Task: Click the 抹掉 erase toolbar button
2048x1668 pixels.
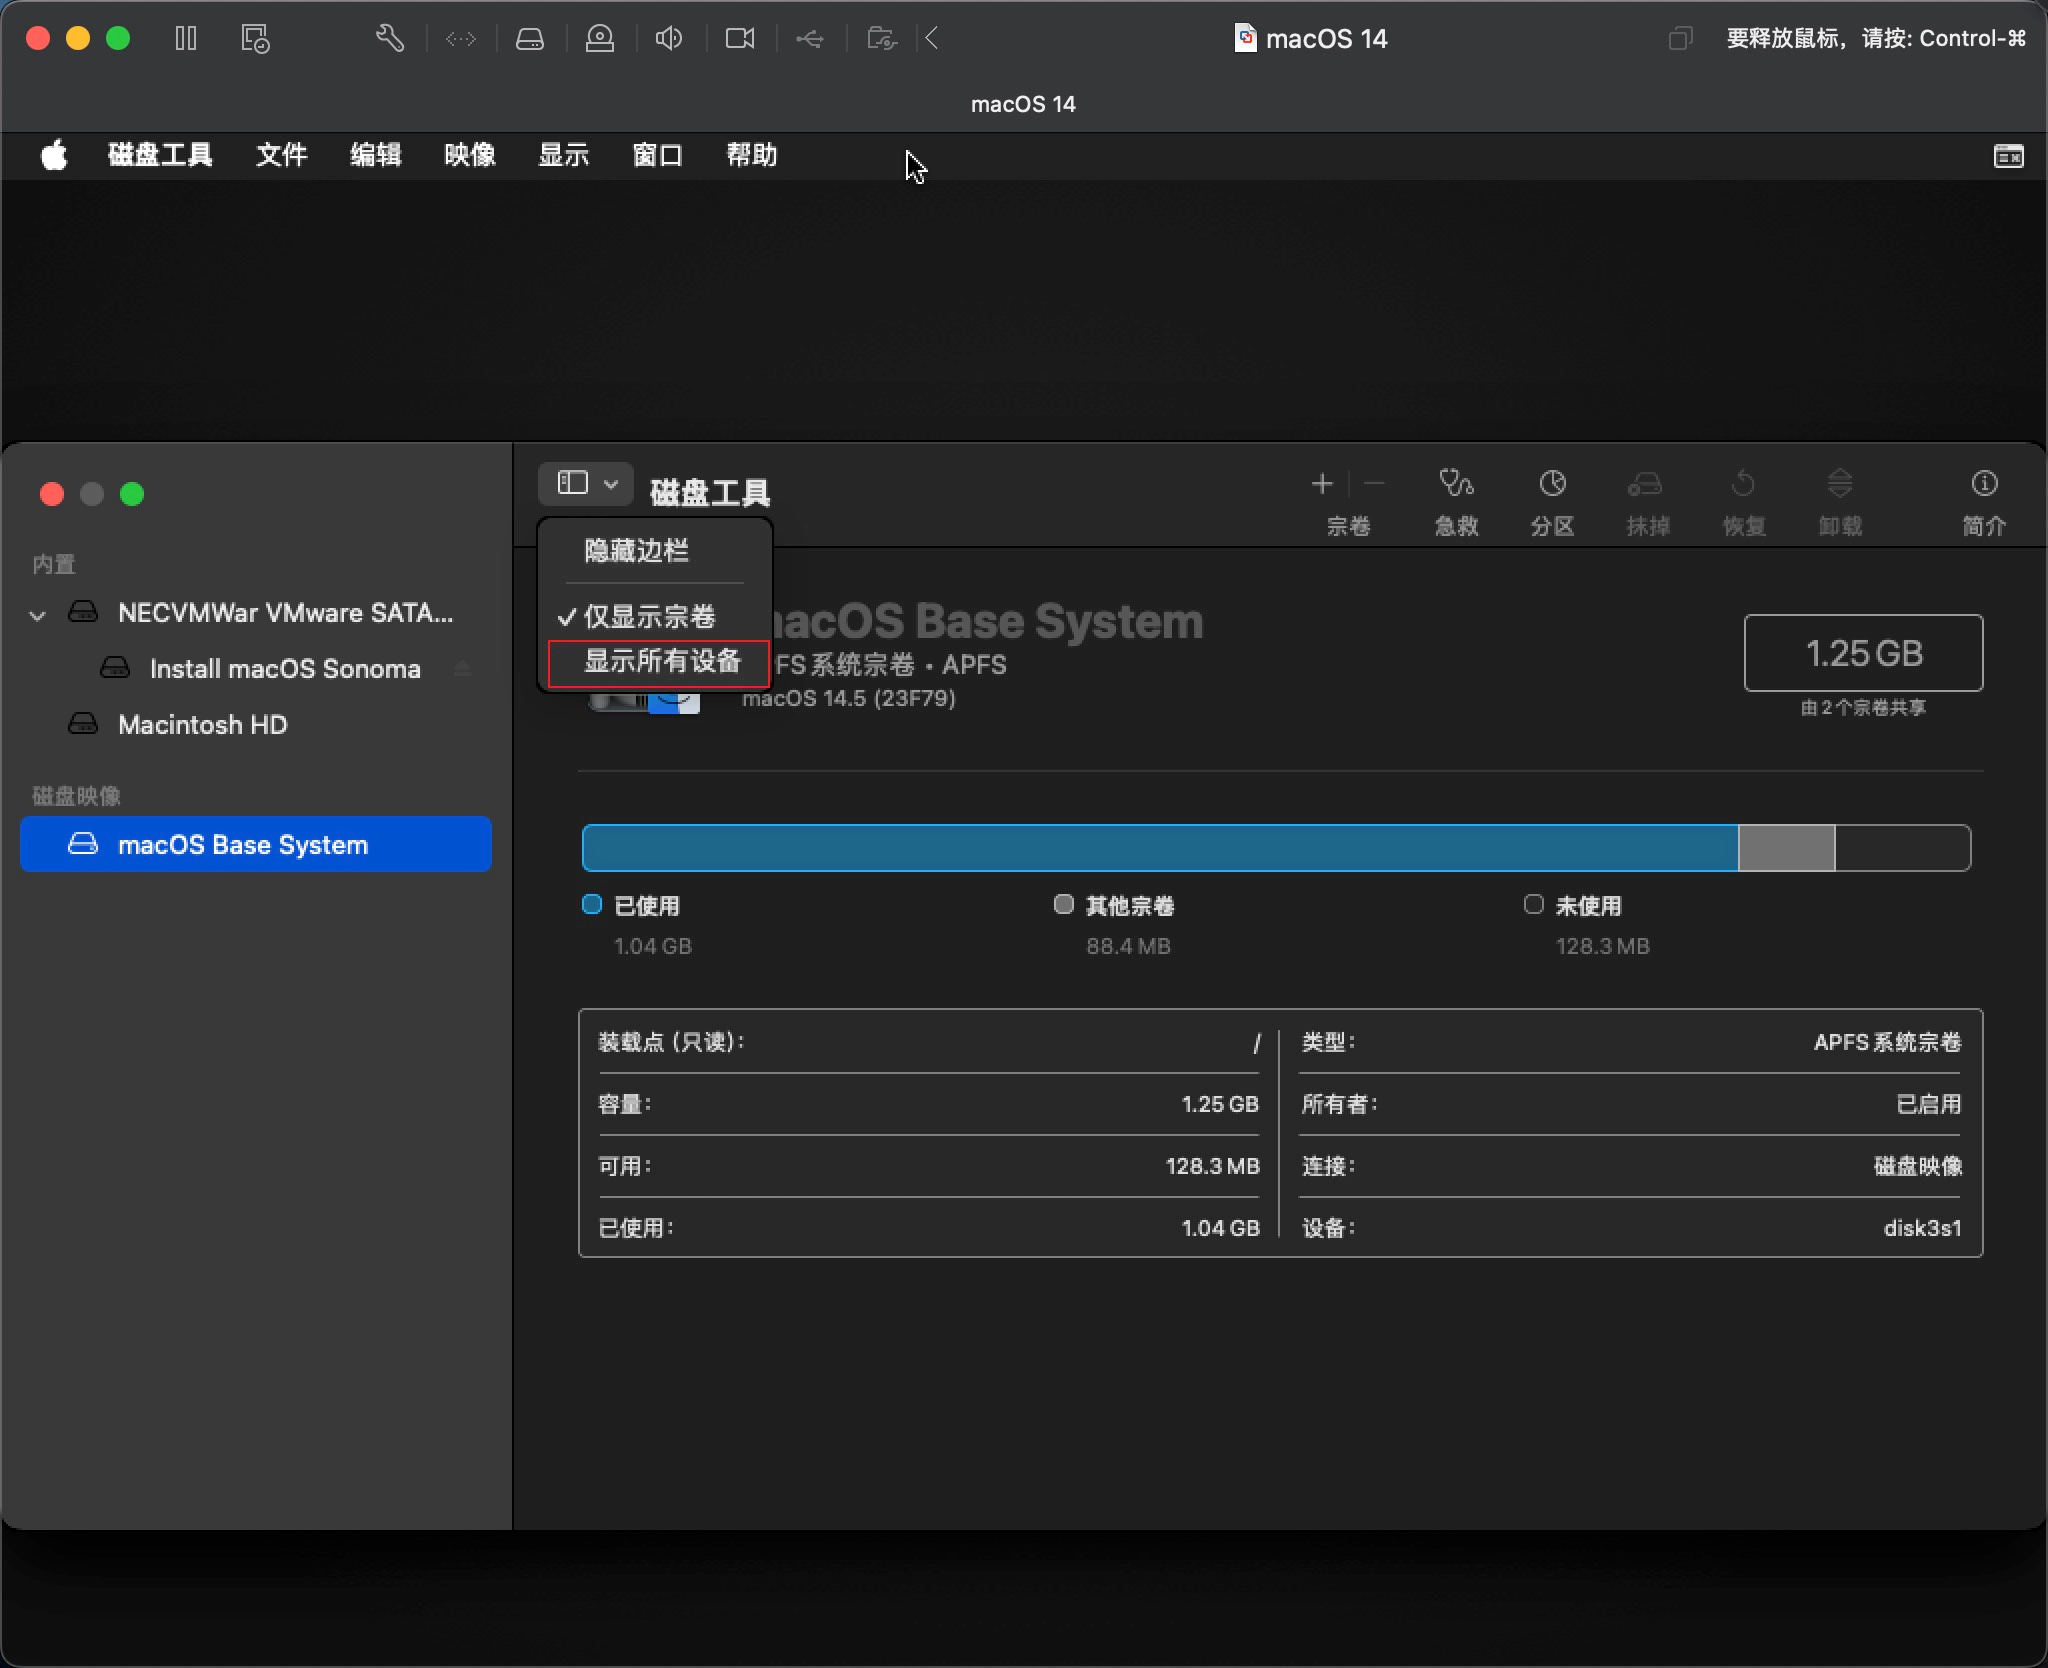Action: coord(1647,503)
